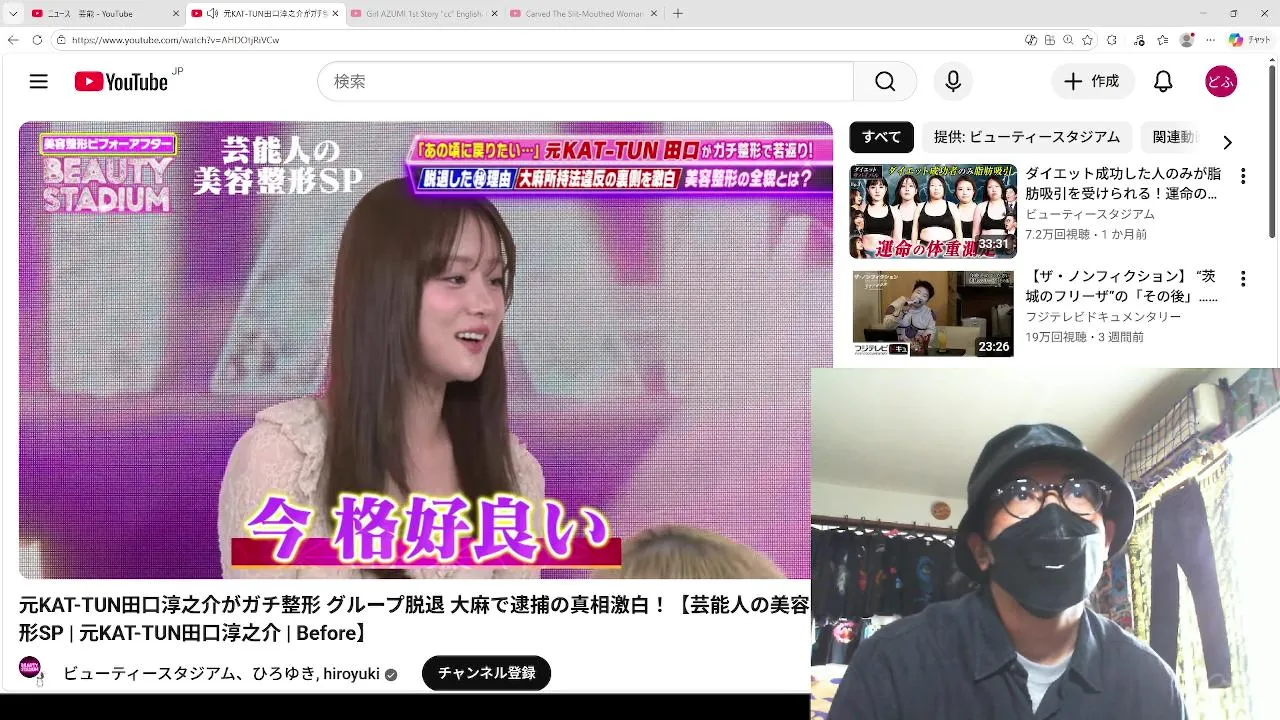
Task: Restore down the browser window
Action: (1233, 14)
